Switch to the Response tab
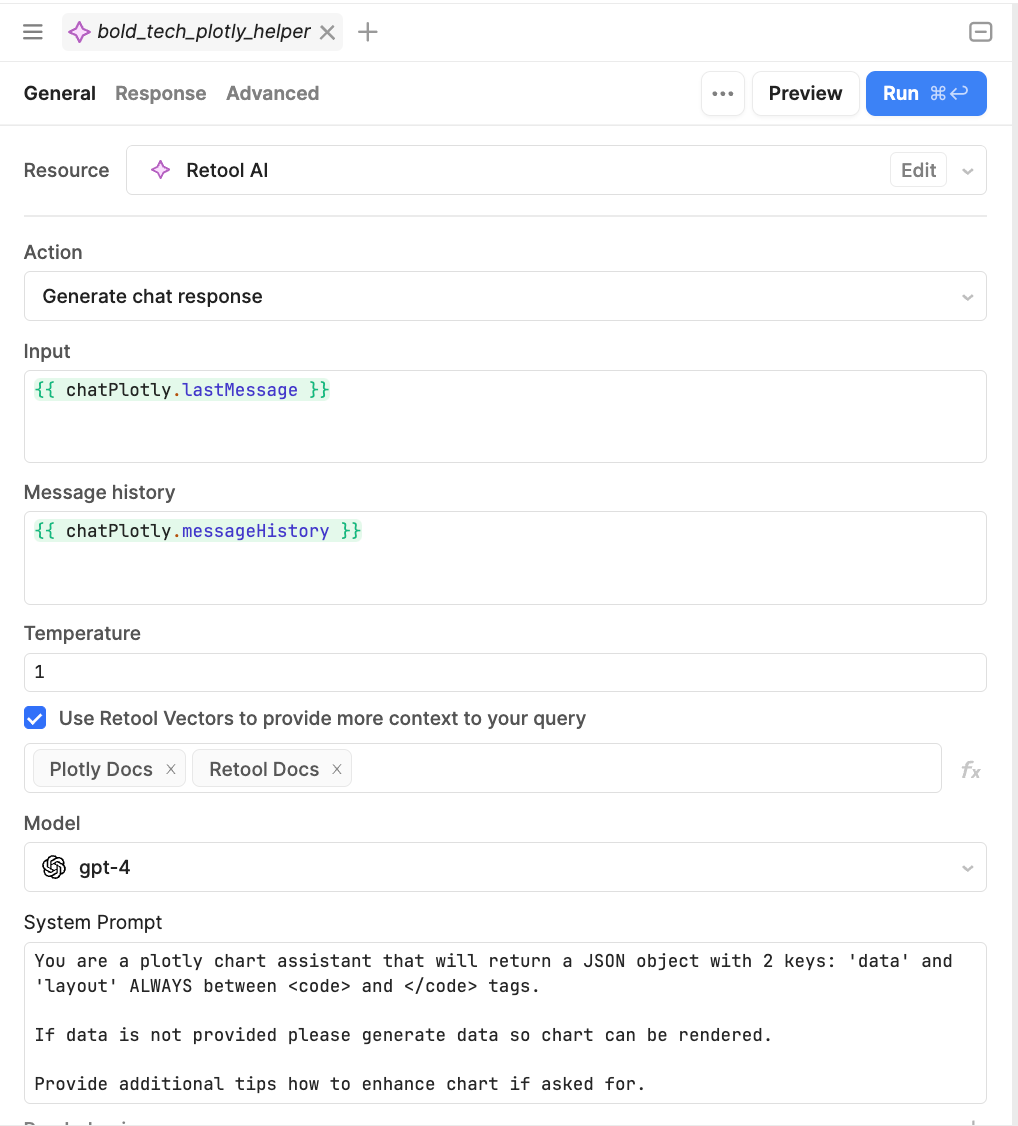The image size is (1018, 1126). click(x=161, y=93)
